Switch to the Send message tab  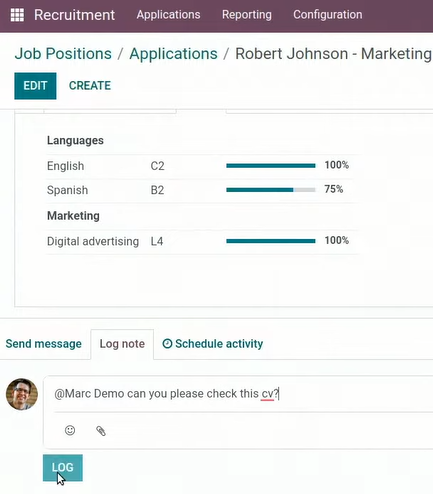(44, 344)
